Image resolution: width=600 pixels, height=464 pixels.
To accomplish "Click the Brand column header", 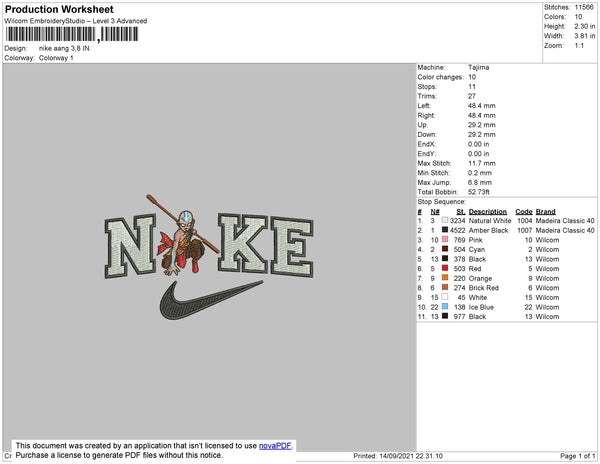I will (x=546, y=212).
